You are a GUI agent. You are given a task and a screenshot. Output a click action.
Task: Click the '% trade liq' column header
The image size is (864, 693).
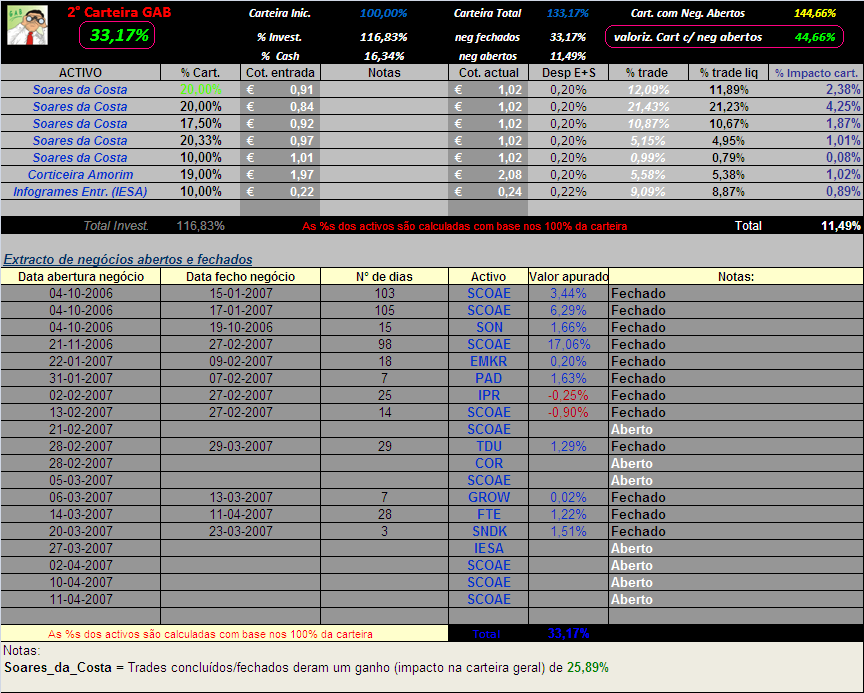(x=728, y=73)
